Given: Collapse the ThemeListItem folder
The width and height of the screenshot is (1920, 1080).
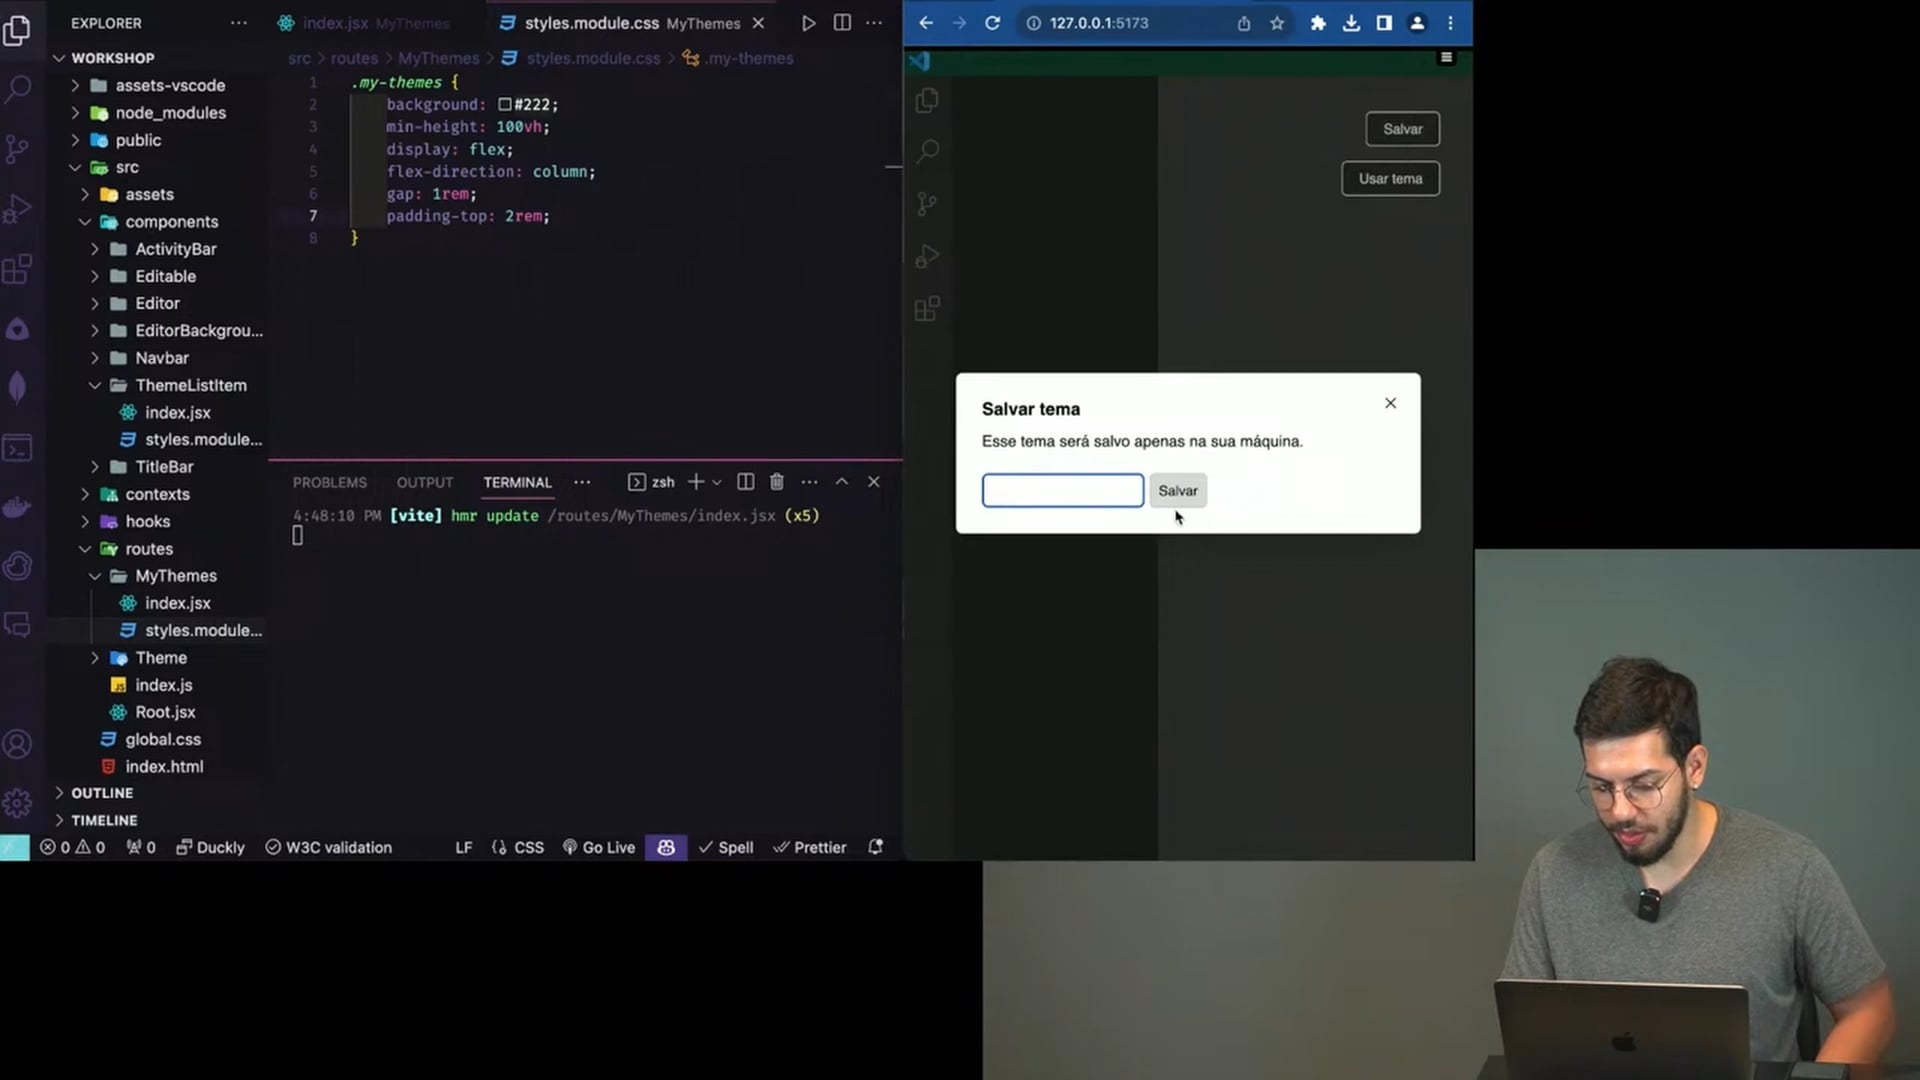Looking at the screenshot, I should 190,385.
